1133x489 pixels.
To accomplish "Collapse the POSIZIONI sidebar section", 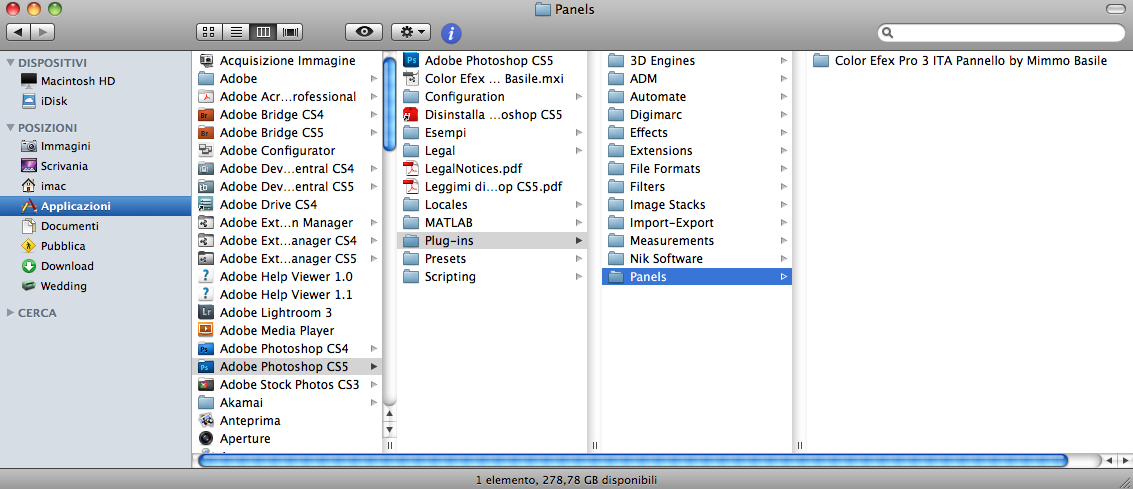I will tap(10, 128).
